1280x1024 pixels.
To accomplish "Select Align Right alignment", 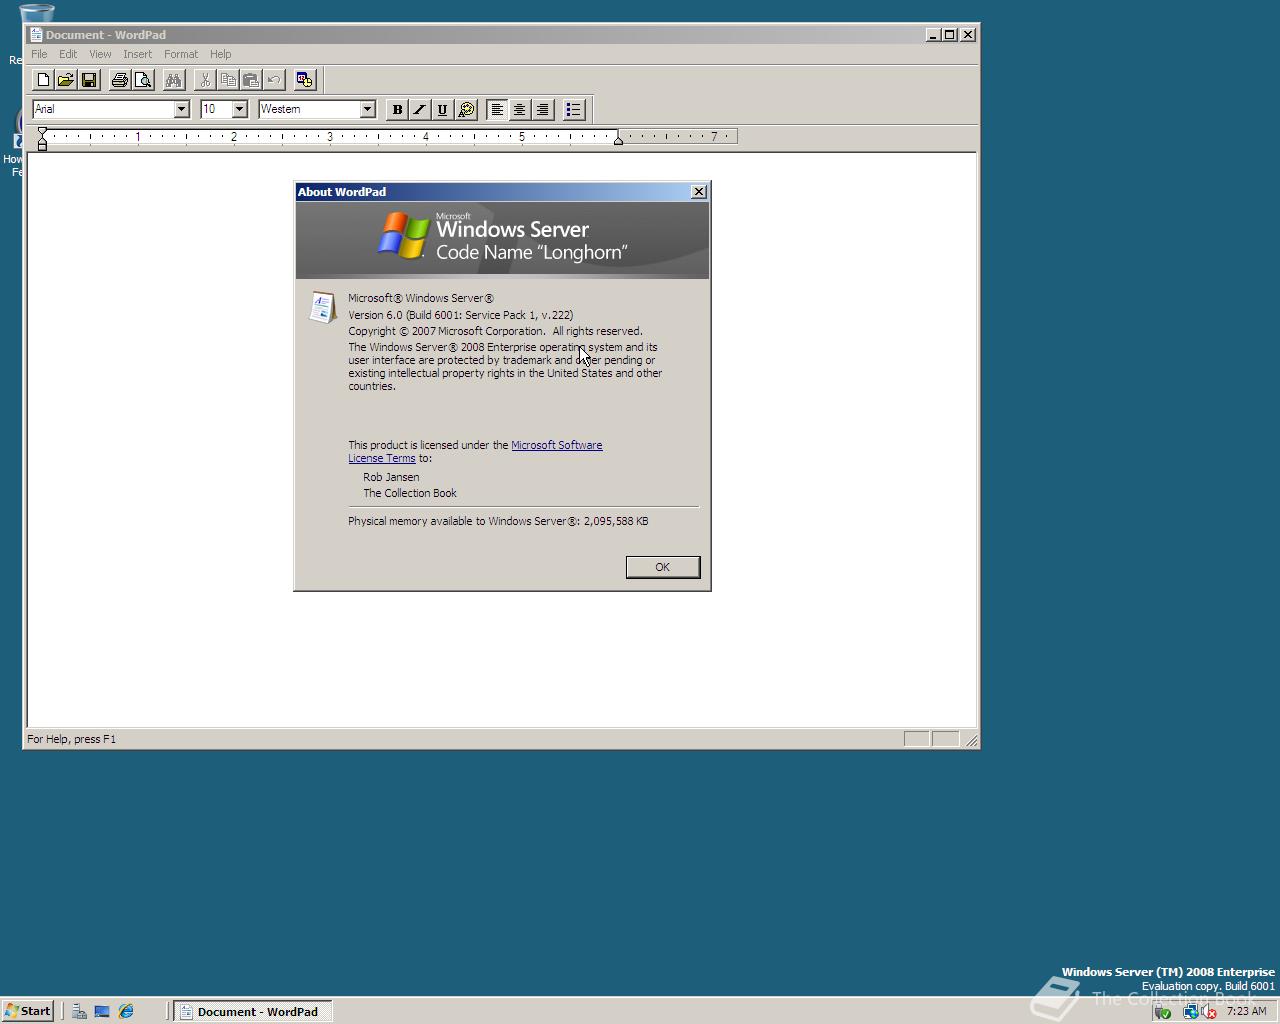I will pyautogui.click(x=543, y=110).
